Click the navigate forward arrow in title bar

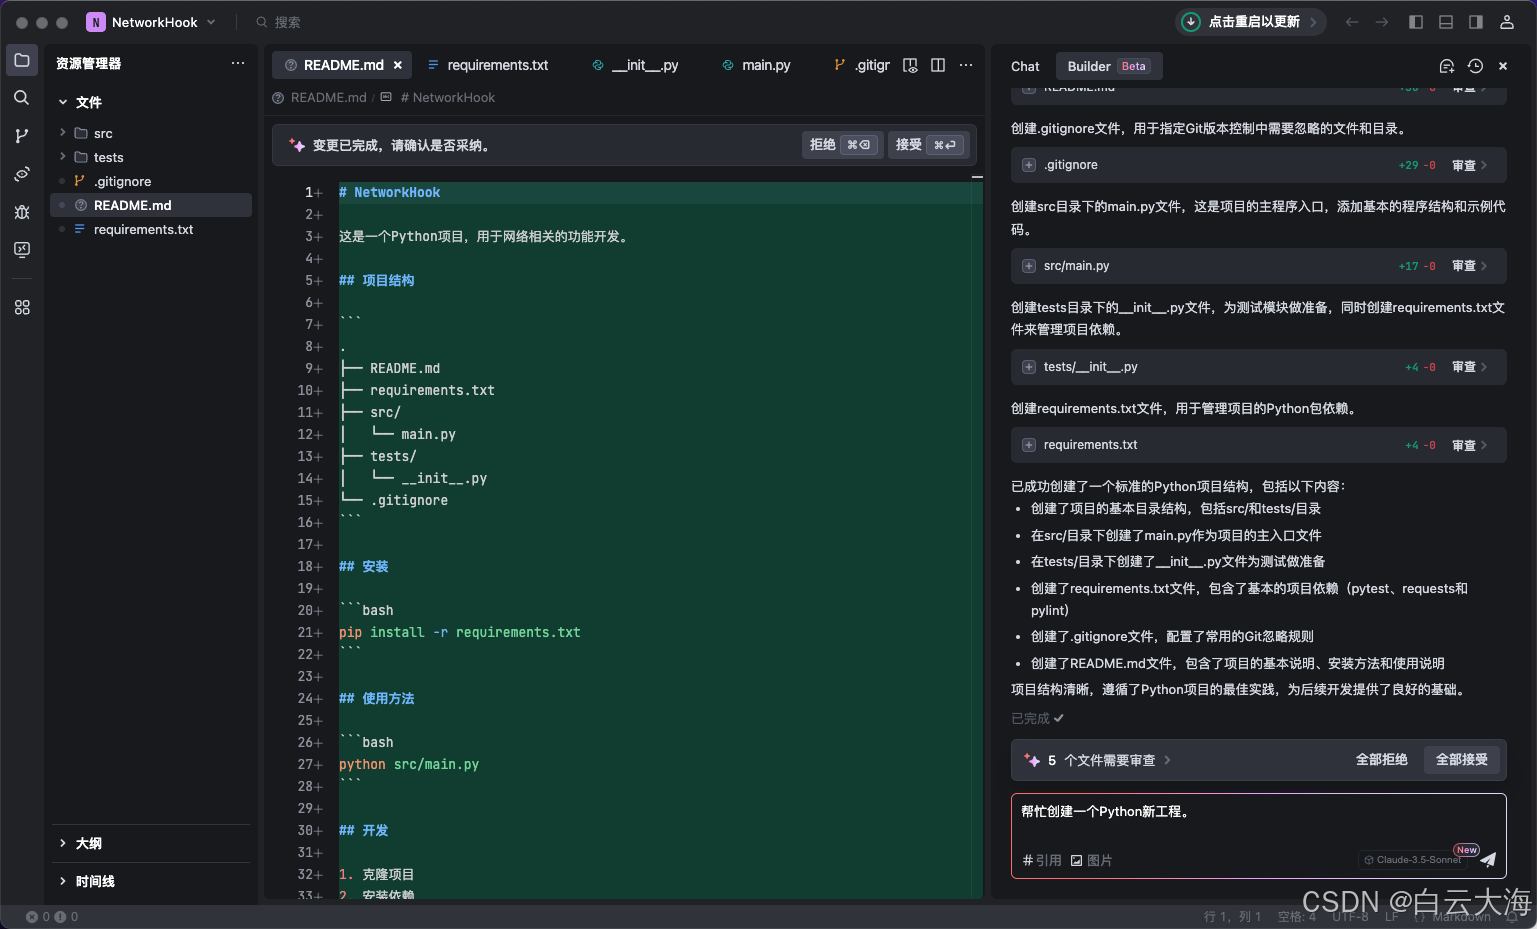pos(1382,22)
